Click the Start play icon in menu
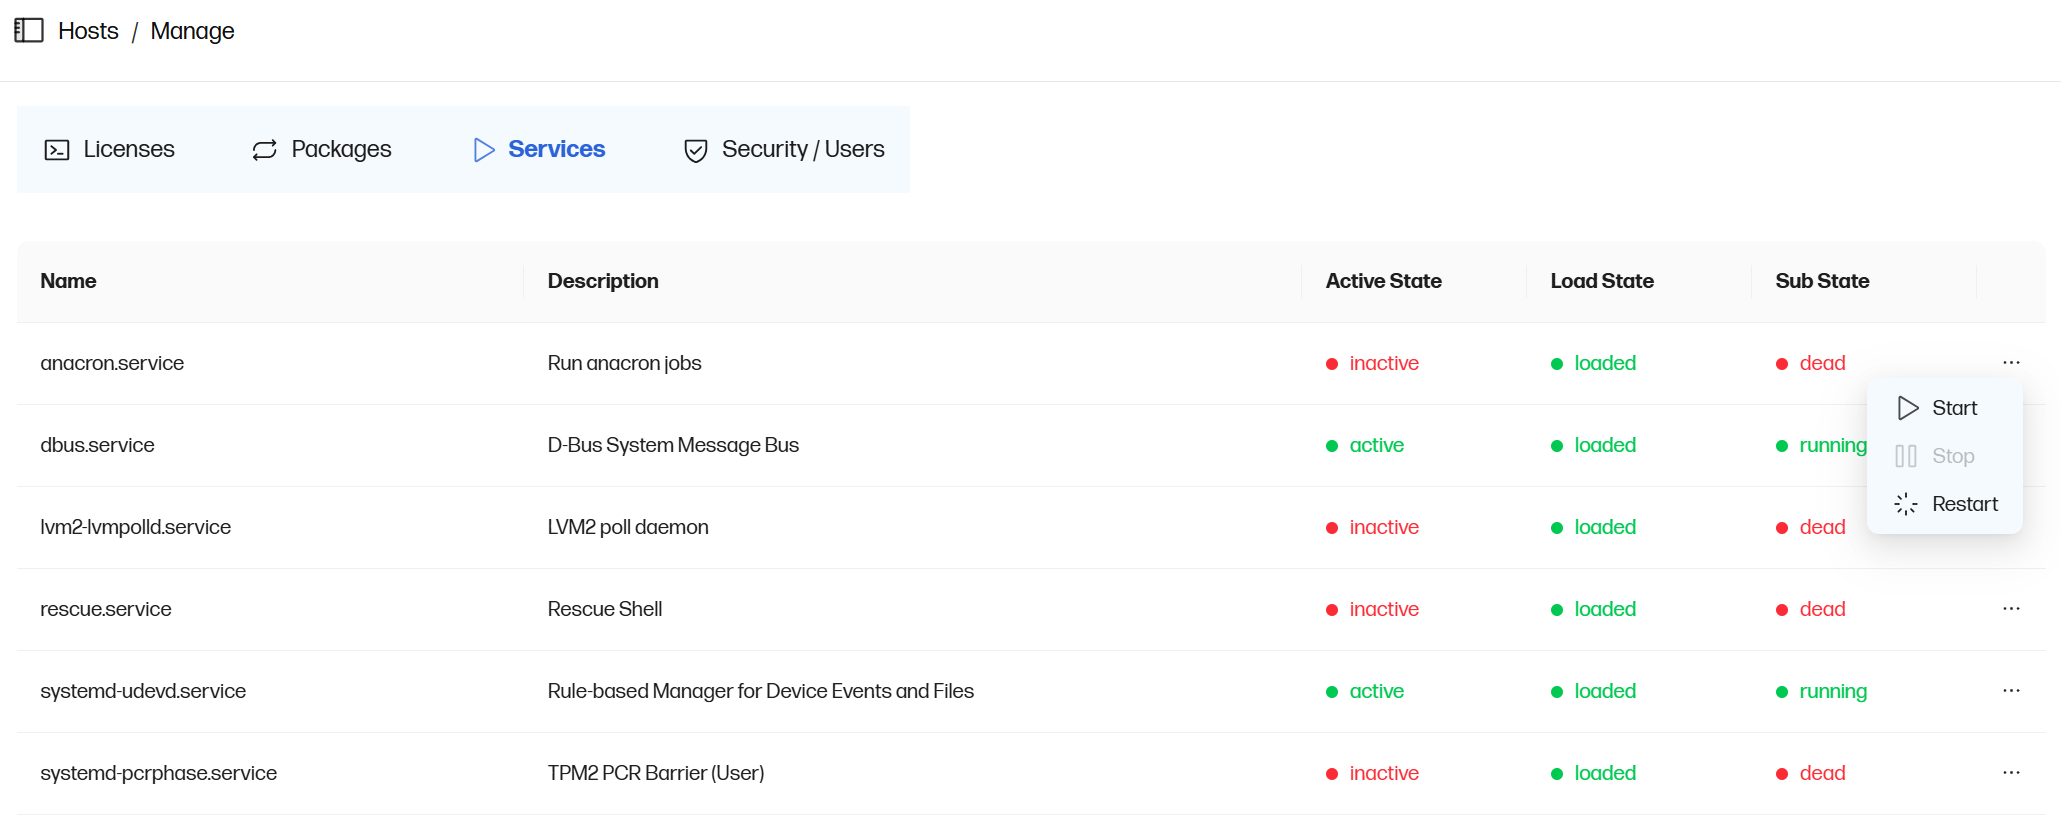This screenshot has height=826, width=2061. tap(1907, 408)
